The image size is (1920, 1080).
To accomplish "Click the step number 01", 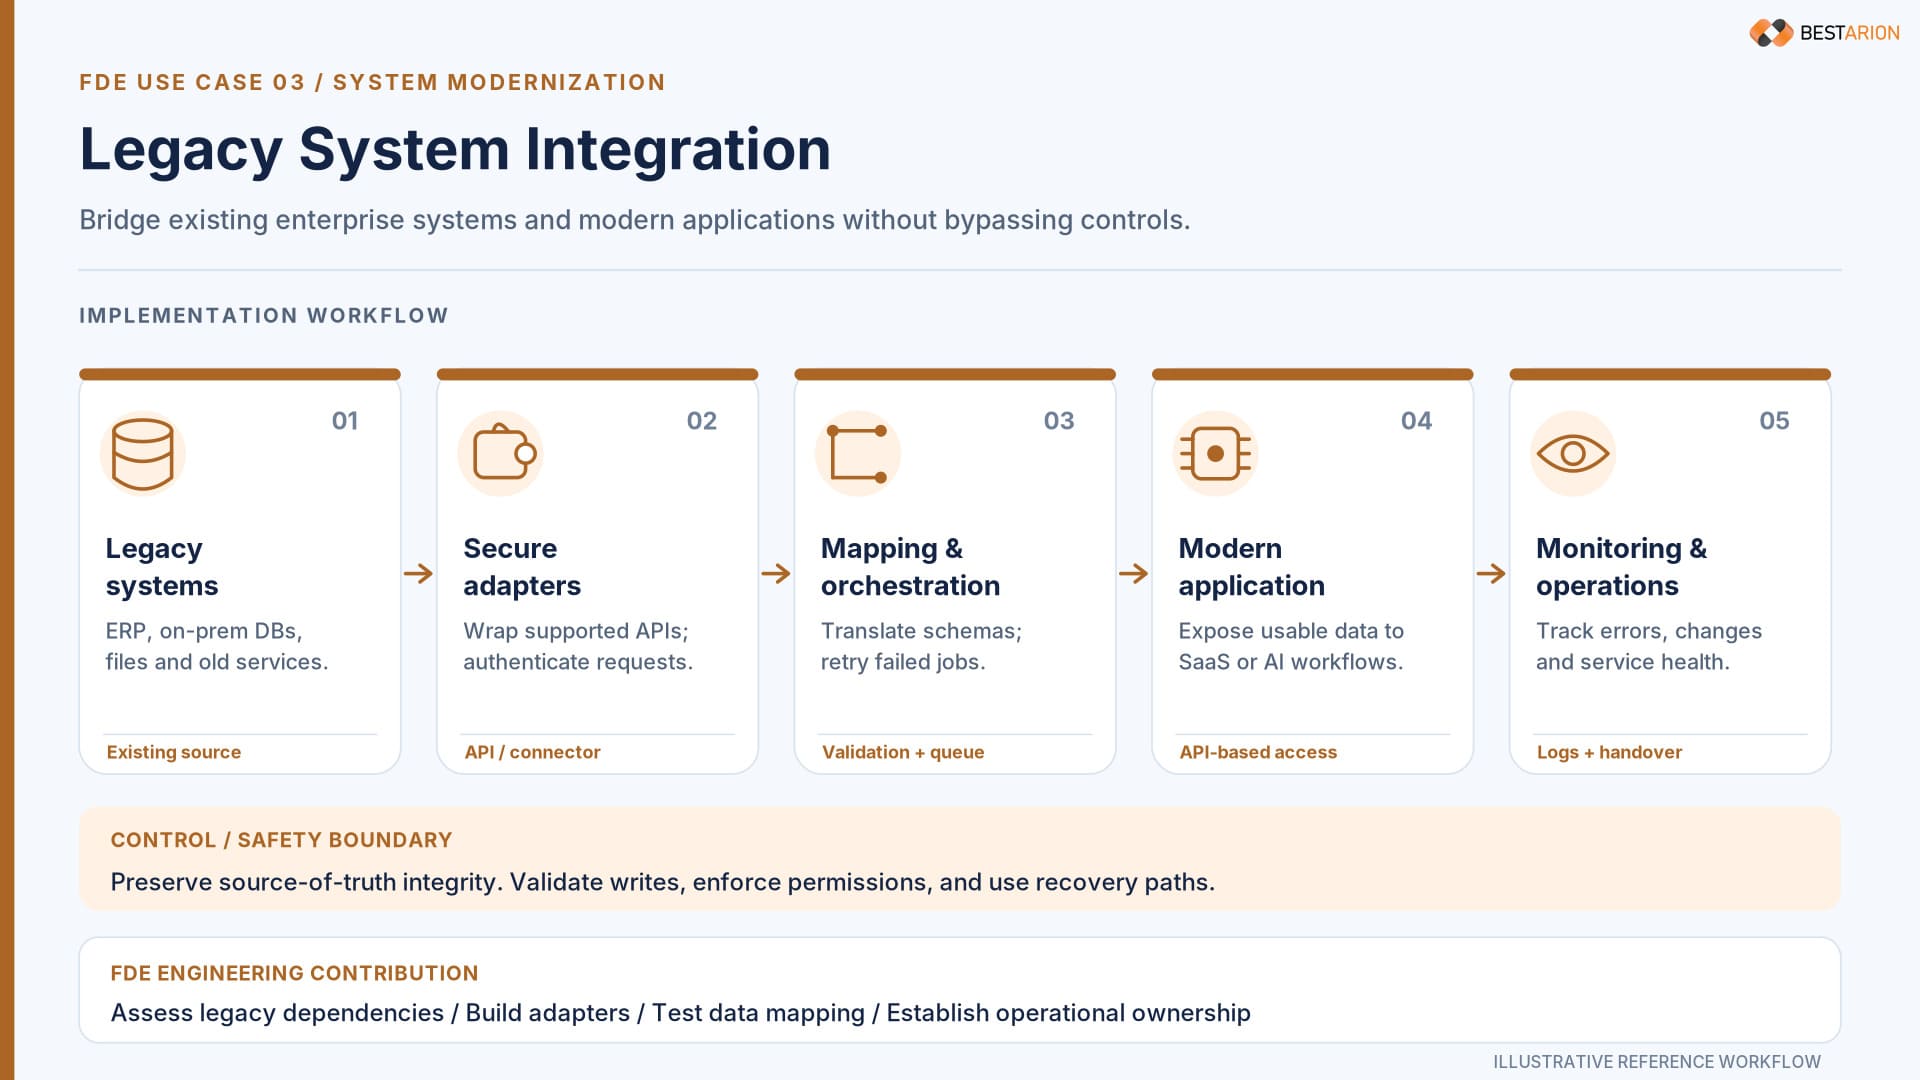I will (x=345, y=421).
